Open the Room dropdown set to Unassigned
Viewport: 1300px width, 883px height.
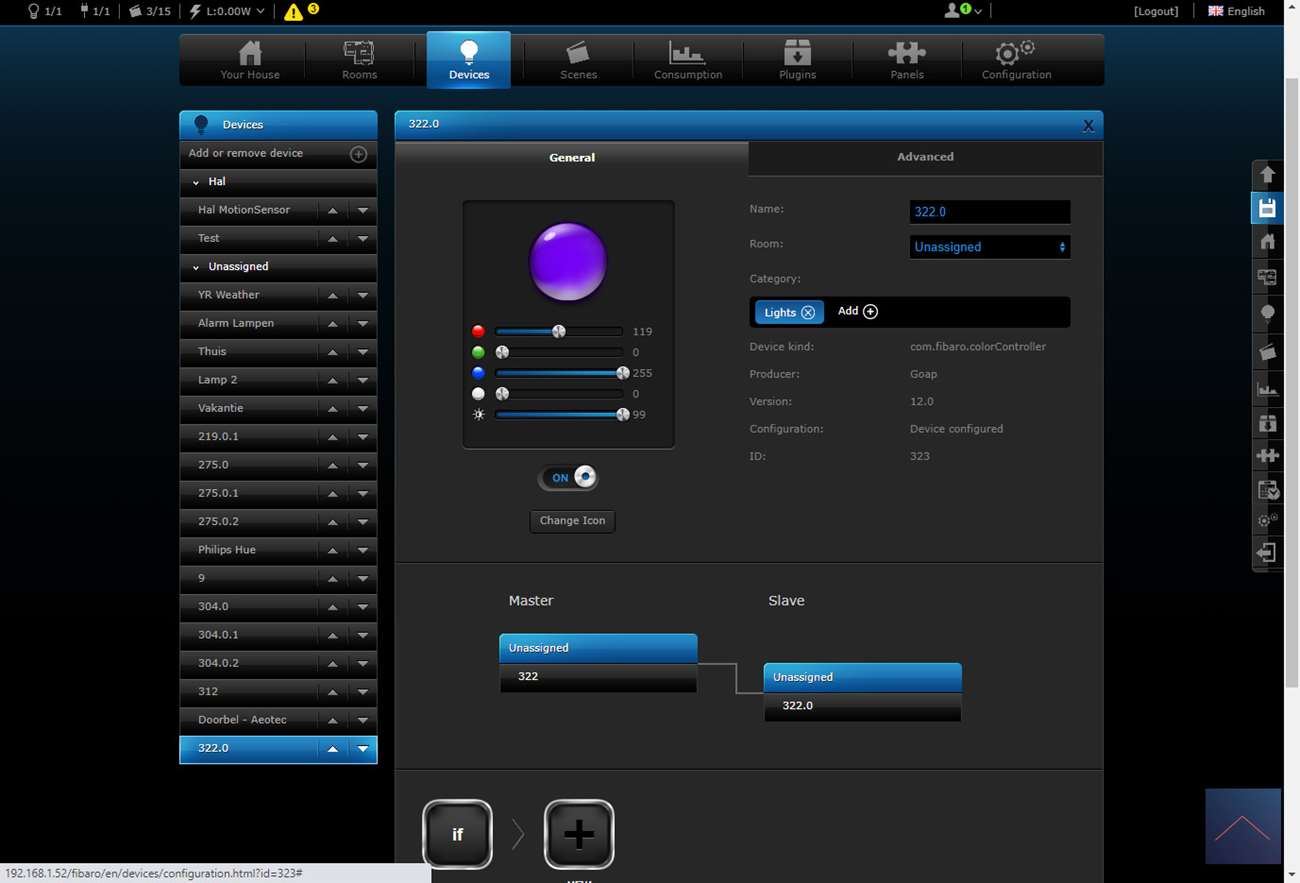point(989,247)
